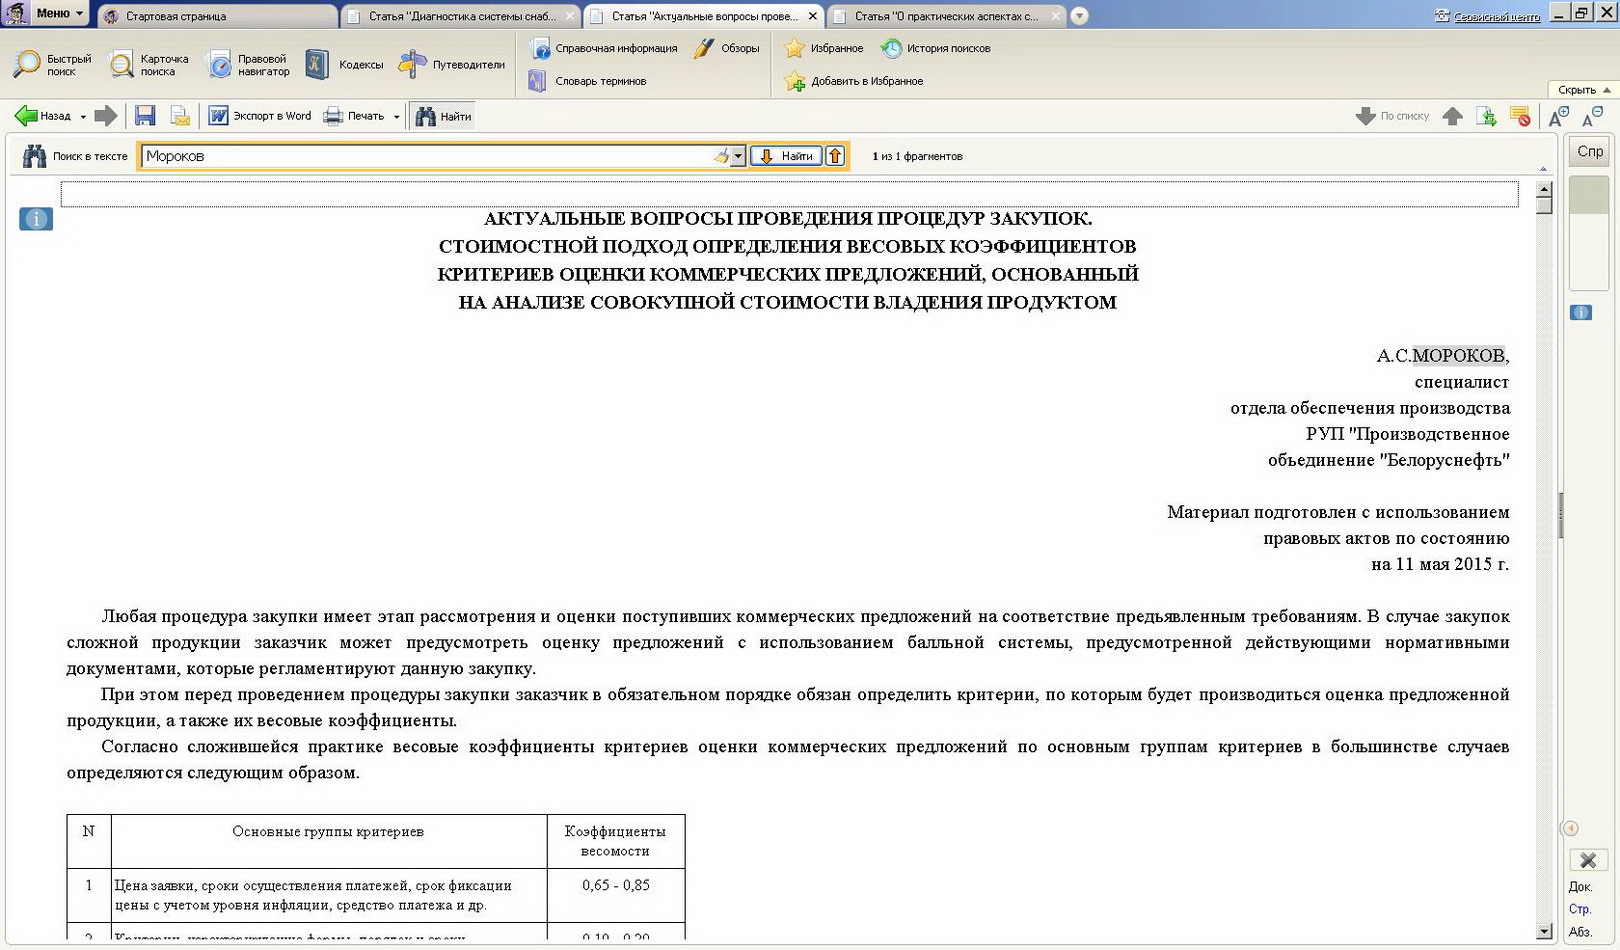Open the Меню dropdown

58,13
